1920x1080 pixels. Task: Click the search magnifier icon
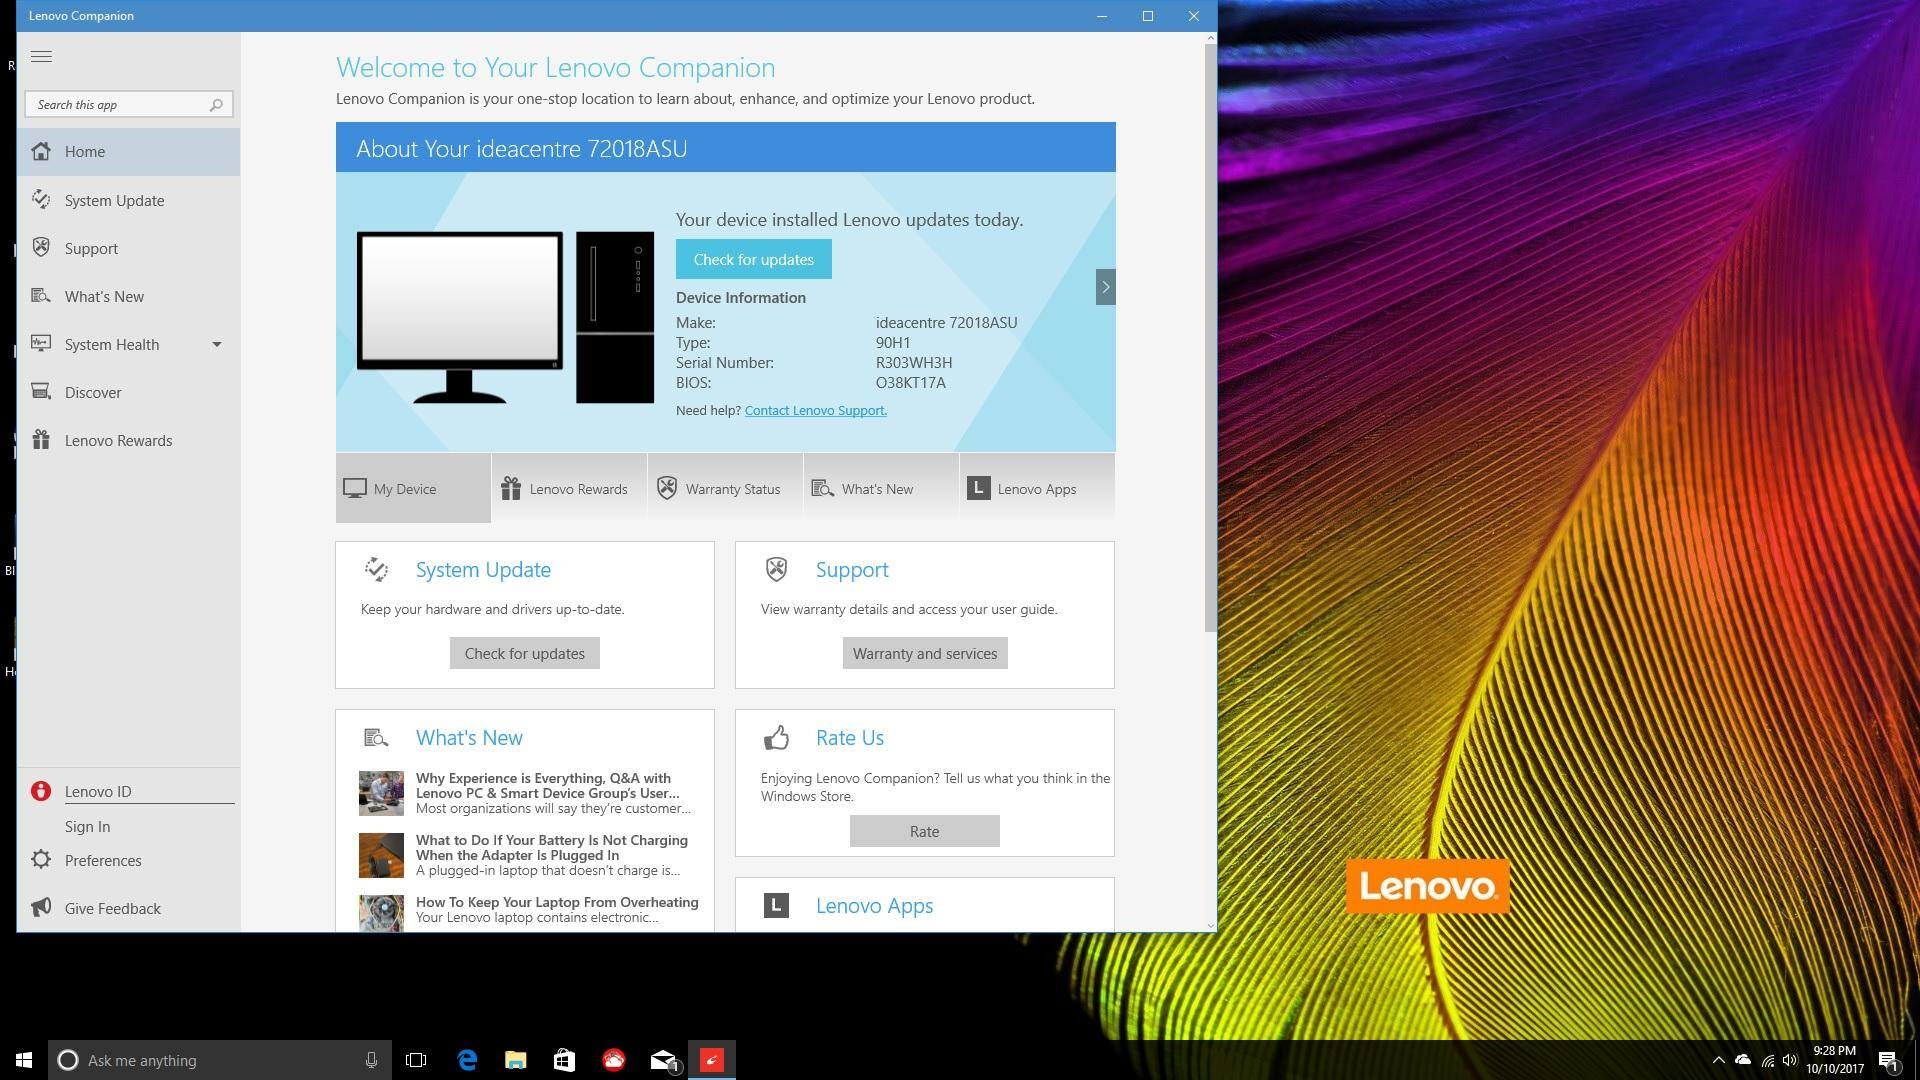[x=216, y=105]
